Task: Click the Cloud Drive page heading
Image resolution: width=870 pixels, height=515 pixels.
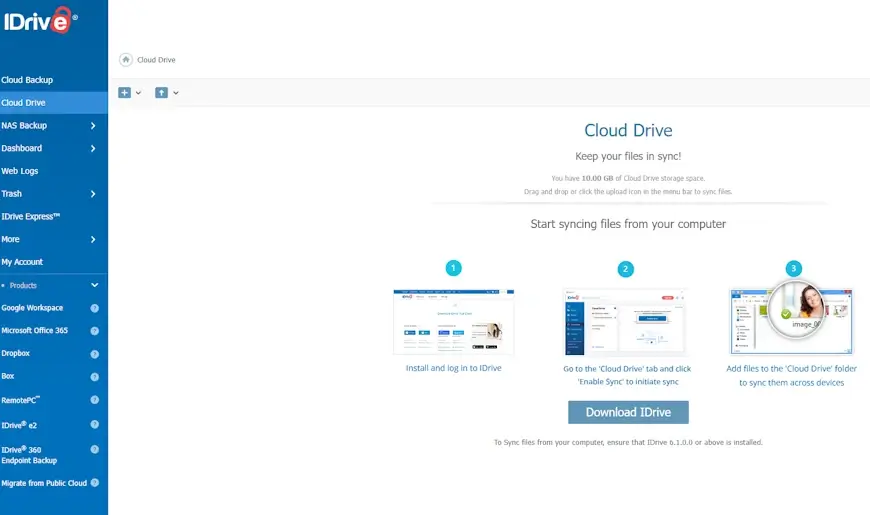Action: point(628,130)
